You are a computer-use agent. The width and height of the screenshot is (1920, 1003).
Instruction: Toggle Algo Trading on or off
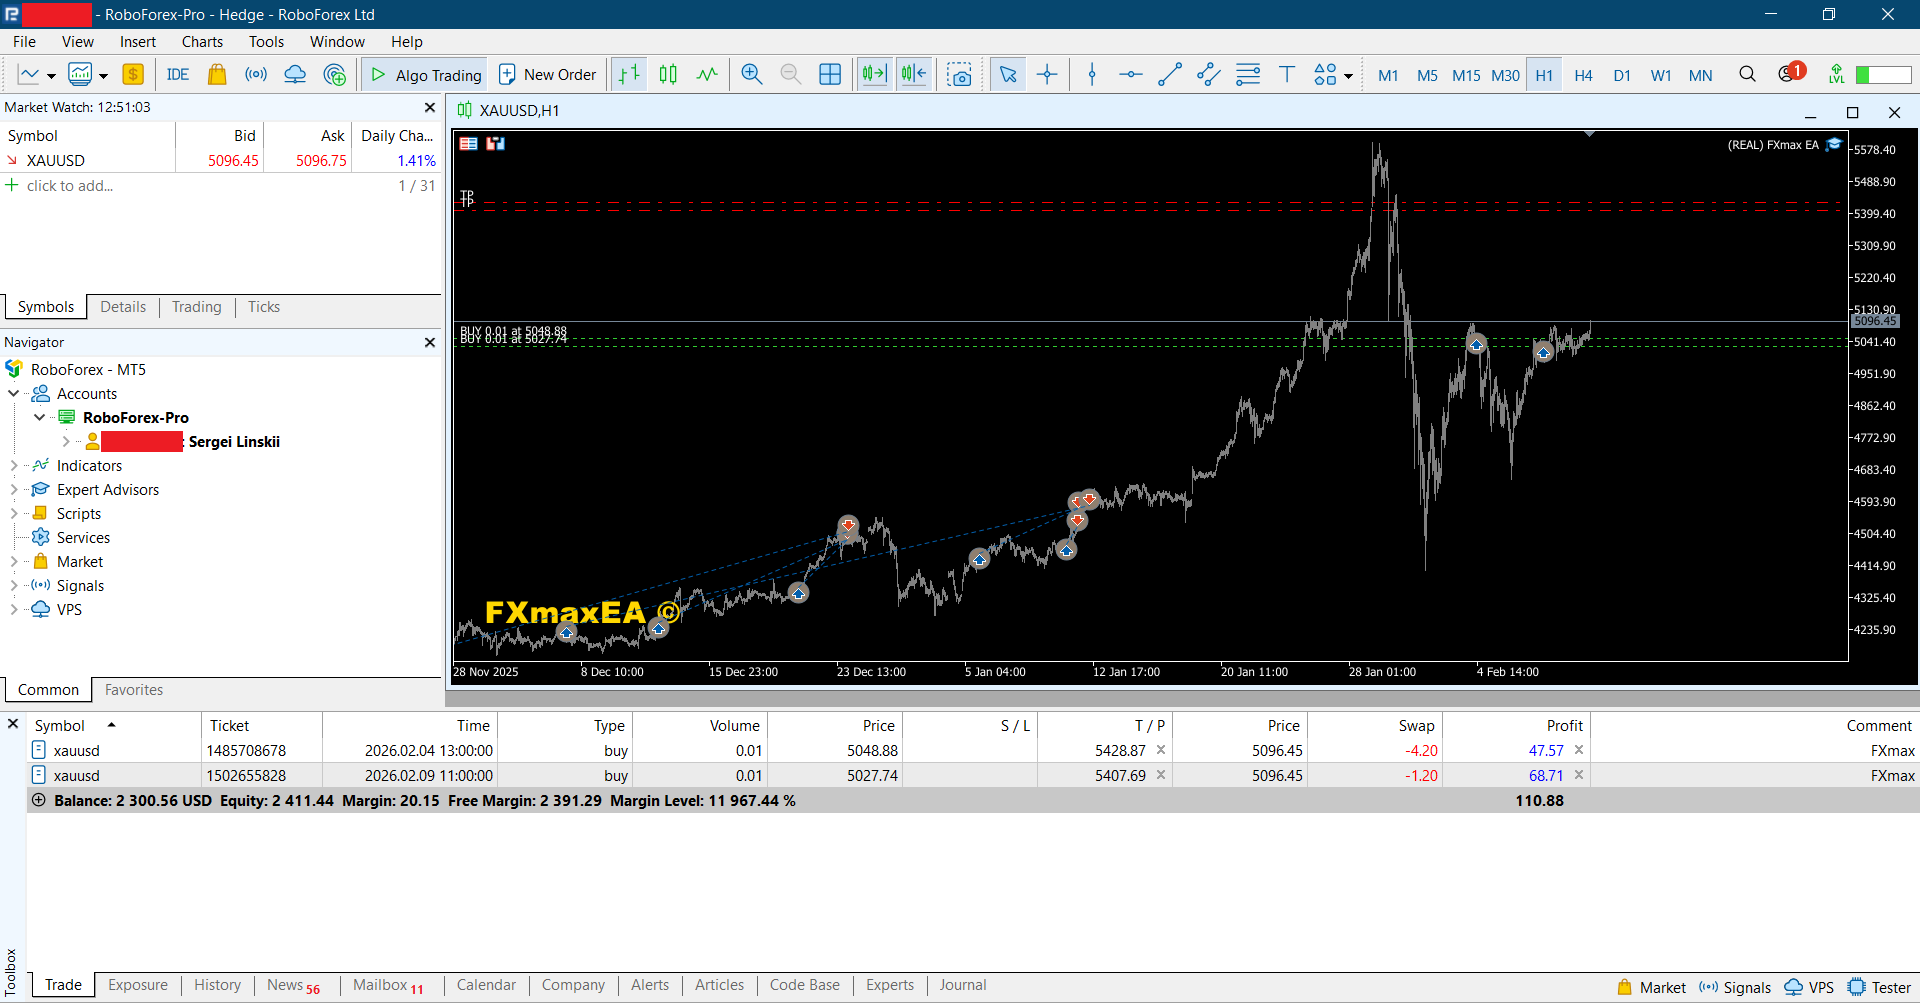tap(426, 75)
